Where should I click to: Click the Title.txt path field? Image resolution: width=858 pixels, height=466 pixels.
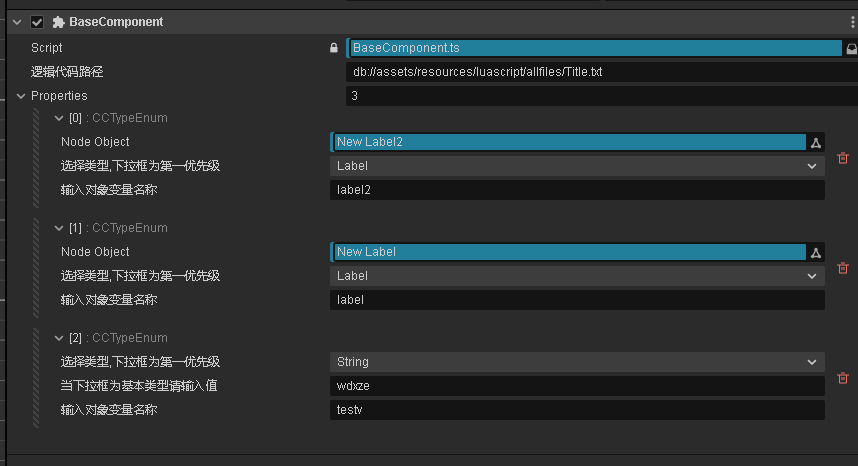click(x=600, y=72)
